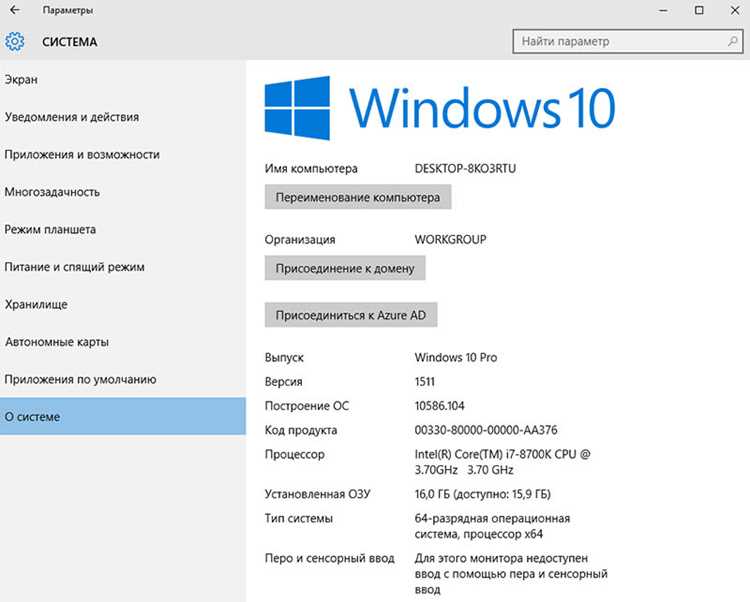Click the Присоединение к домену button
750x602 pixels.
(345, 268)
